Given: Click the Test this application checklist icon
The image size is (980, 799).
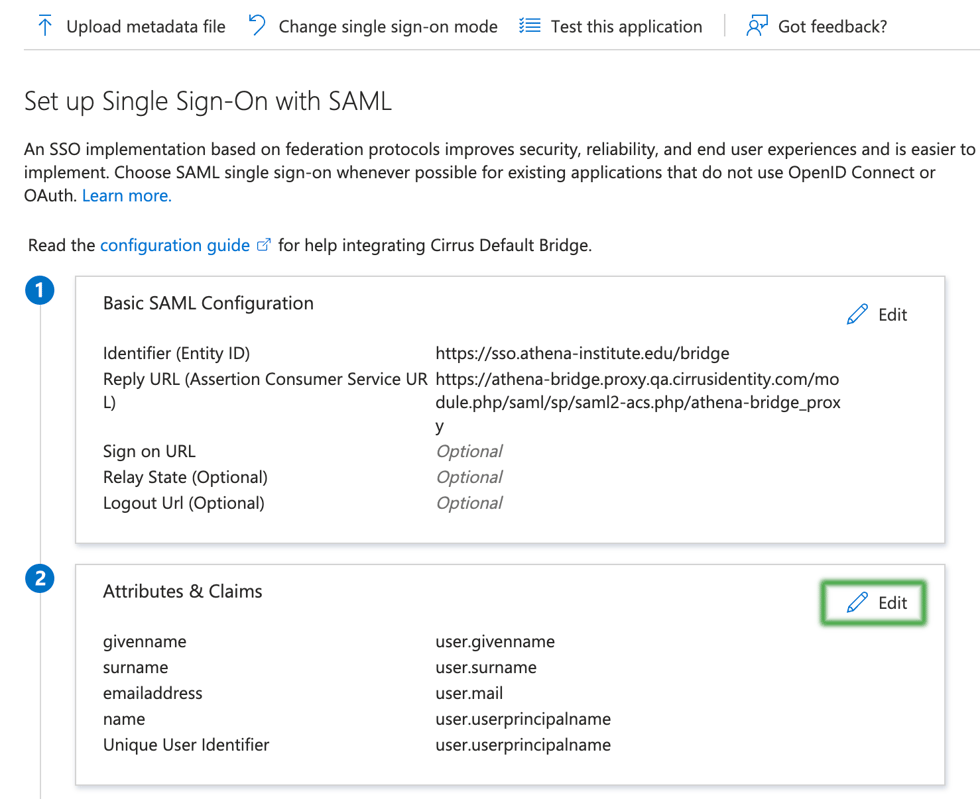Looking at the screenshot, I should click(530, 26).
